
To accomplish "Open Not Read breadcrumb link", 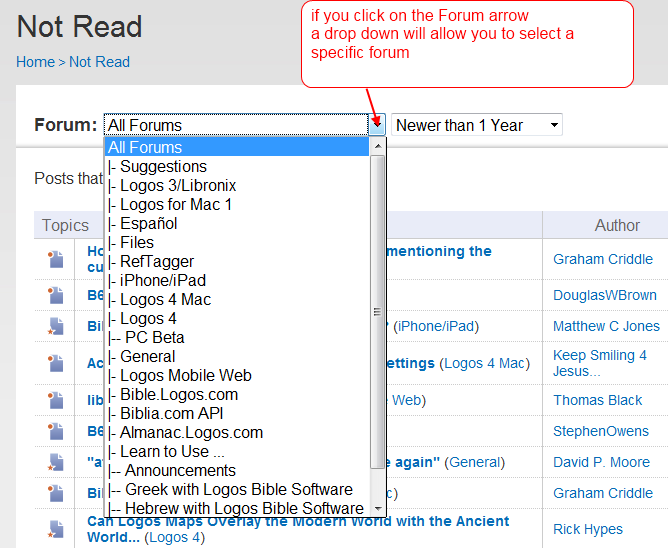I will (99, 62).
